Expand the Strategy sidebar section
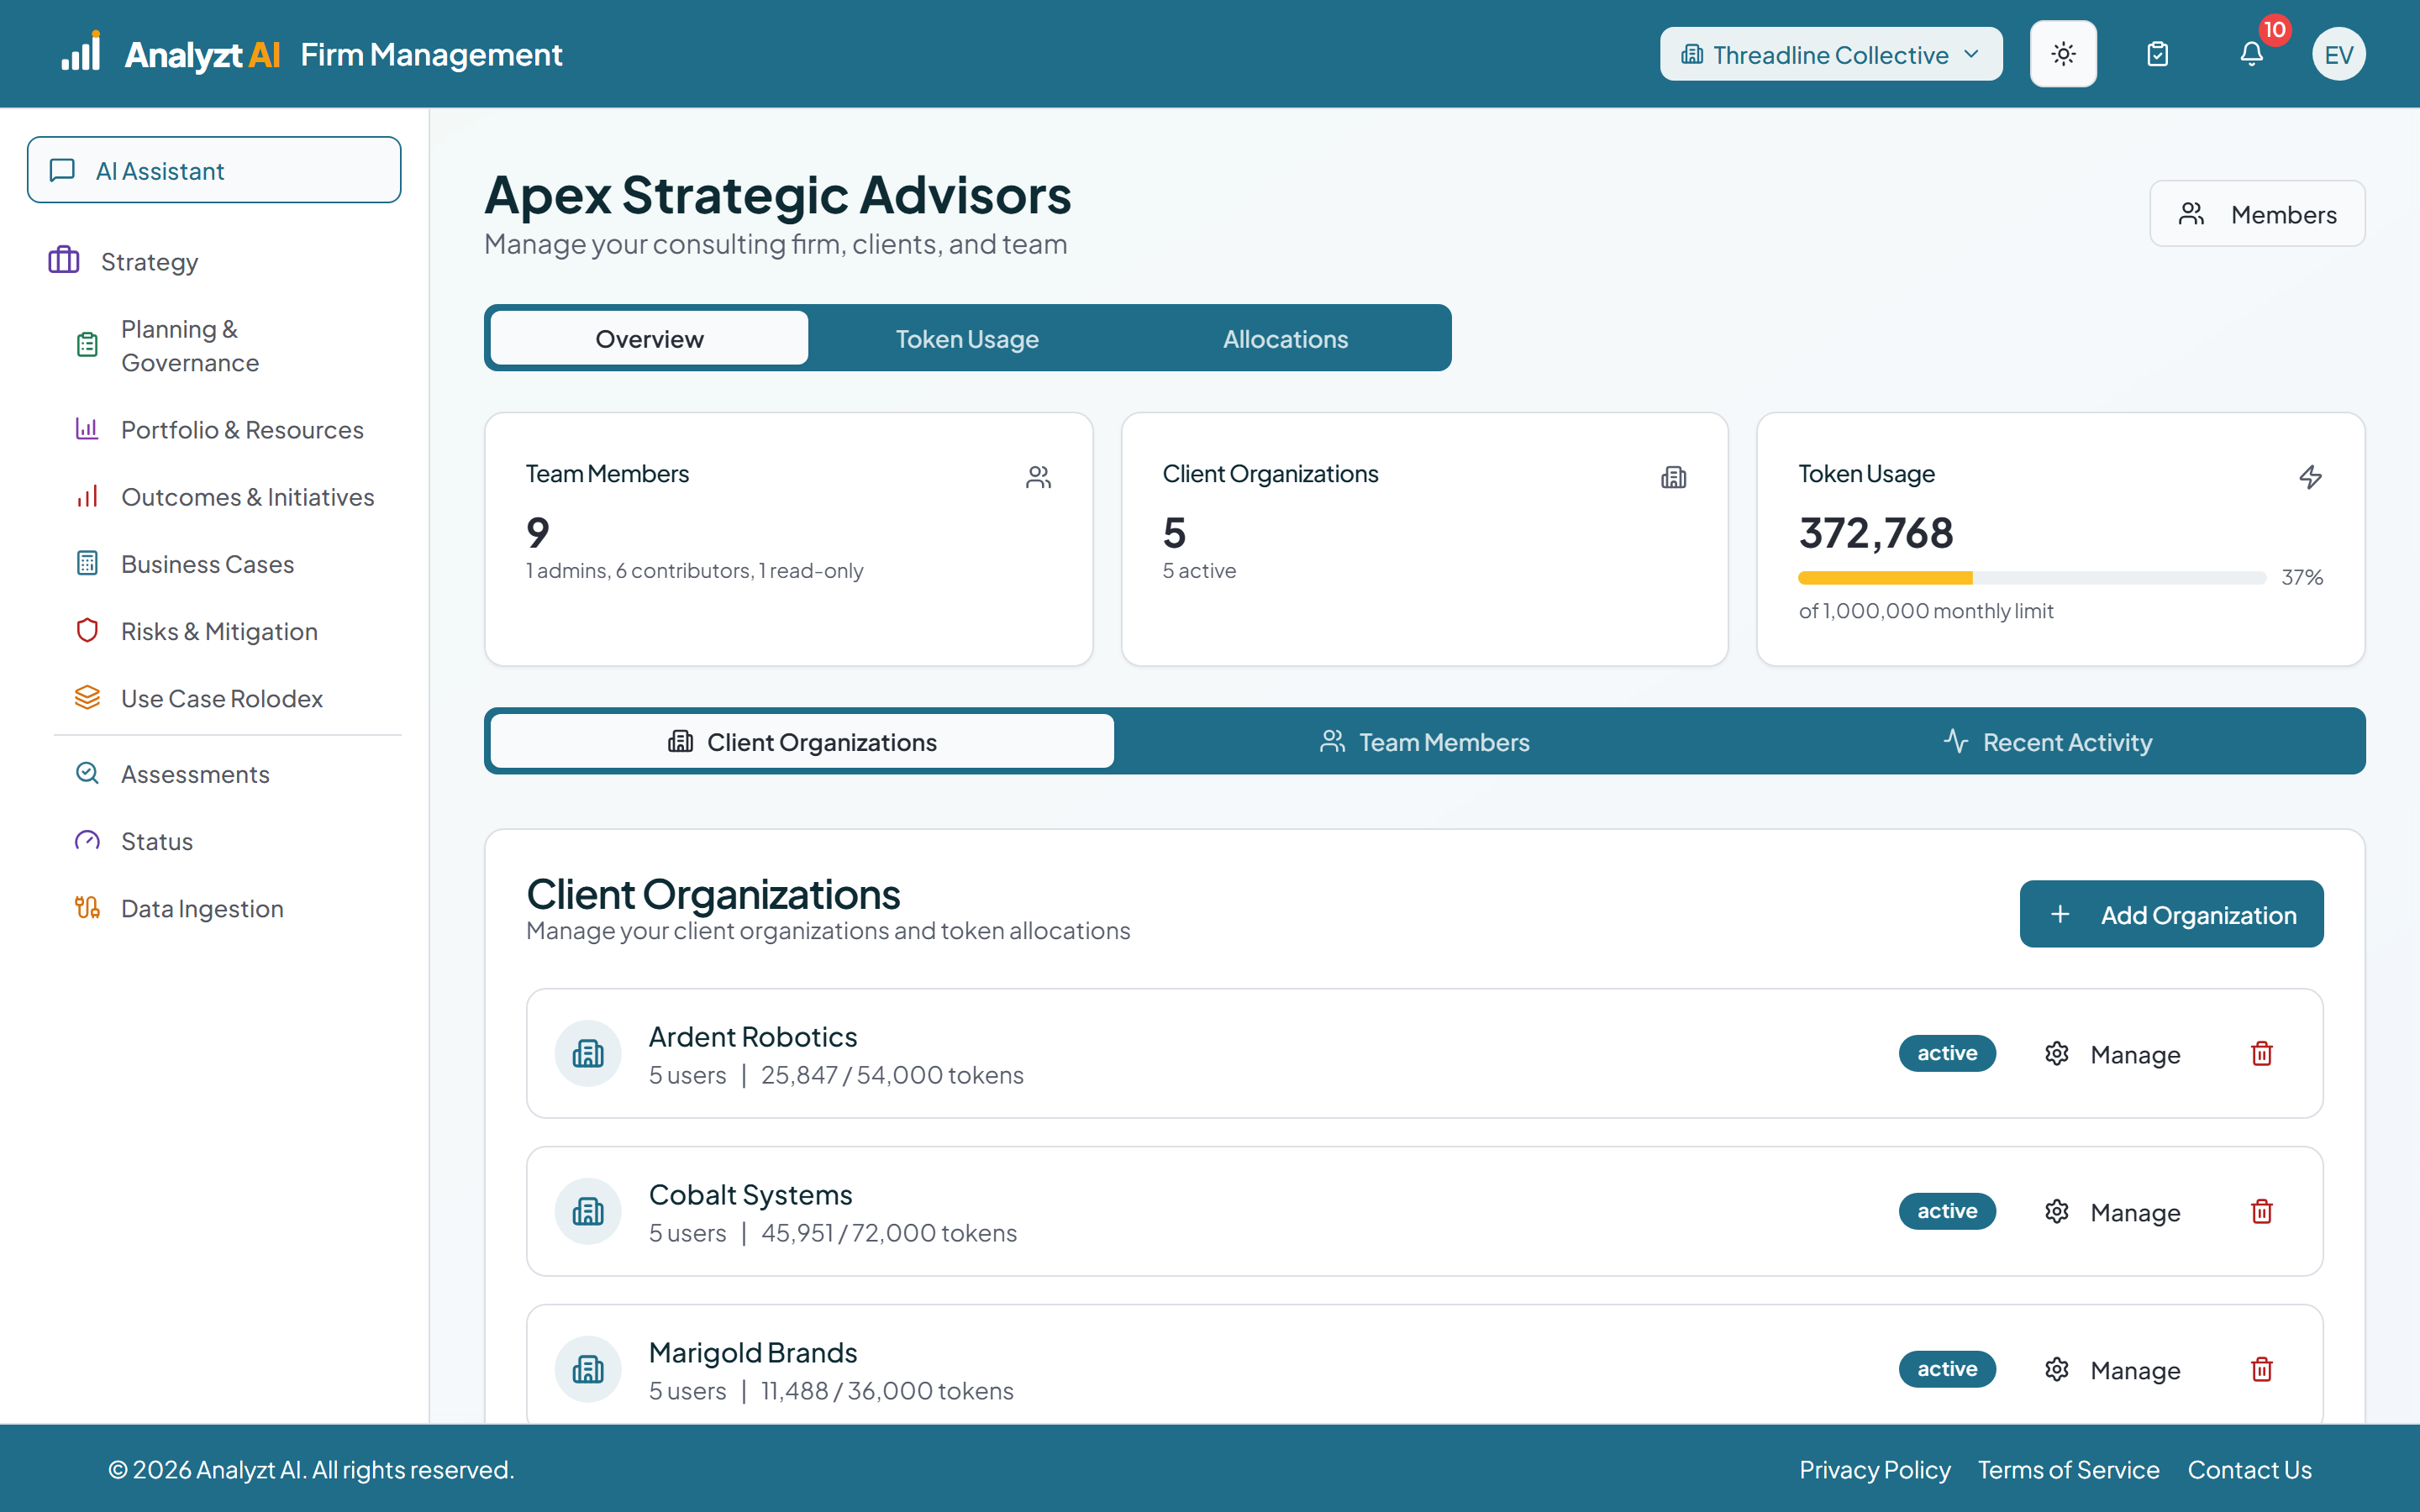 (150, 261)
